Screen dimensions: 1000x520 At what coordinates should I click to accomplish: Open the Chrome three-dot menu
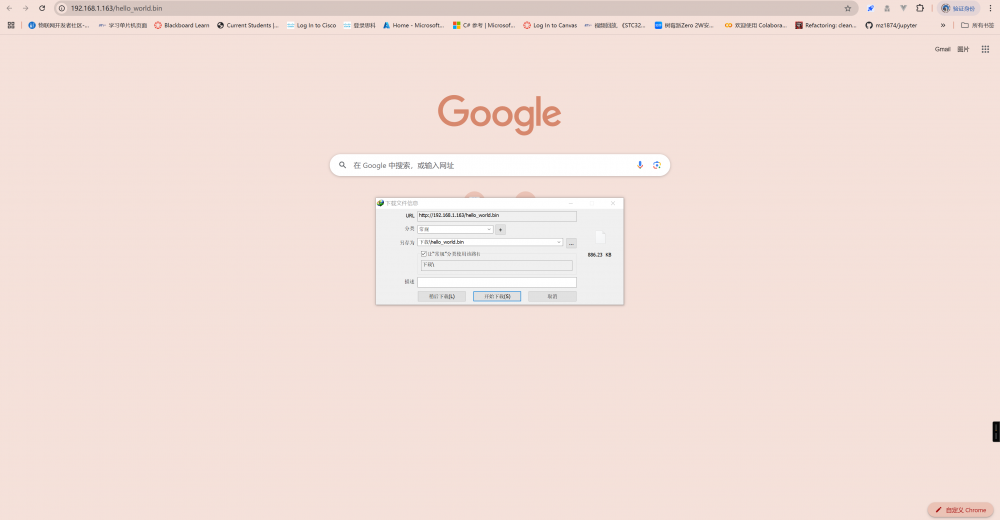point(990,8)
